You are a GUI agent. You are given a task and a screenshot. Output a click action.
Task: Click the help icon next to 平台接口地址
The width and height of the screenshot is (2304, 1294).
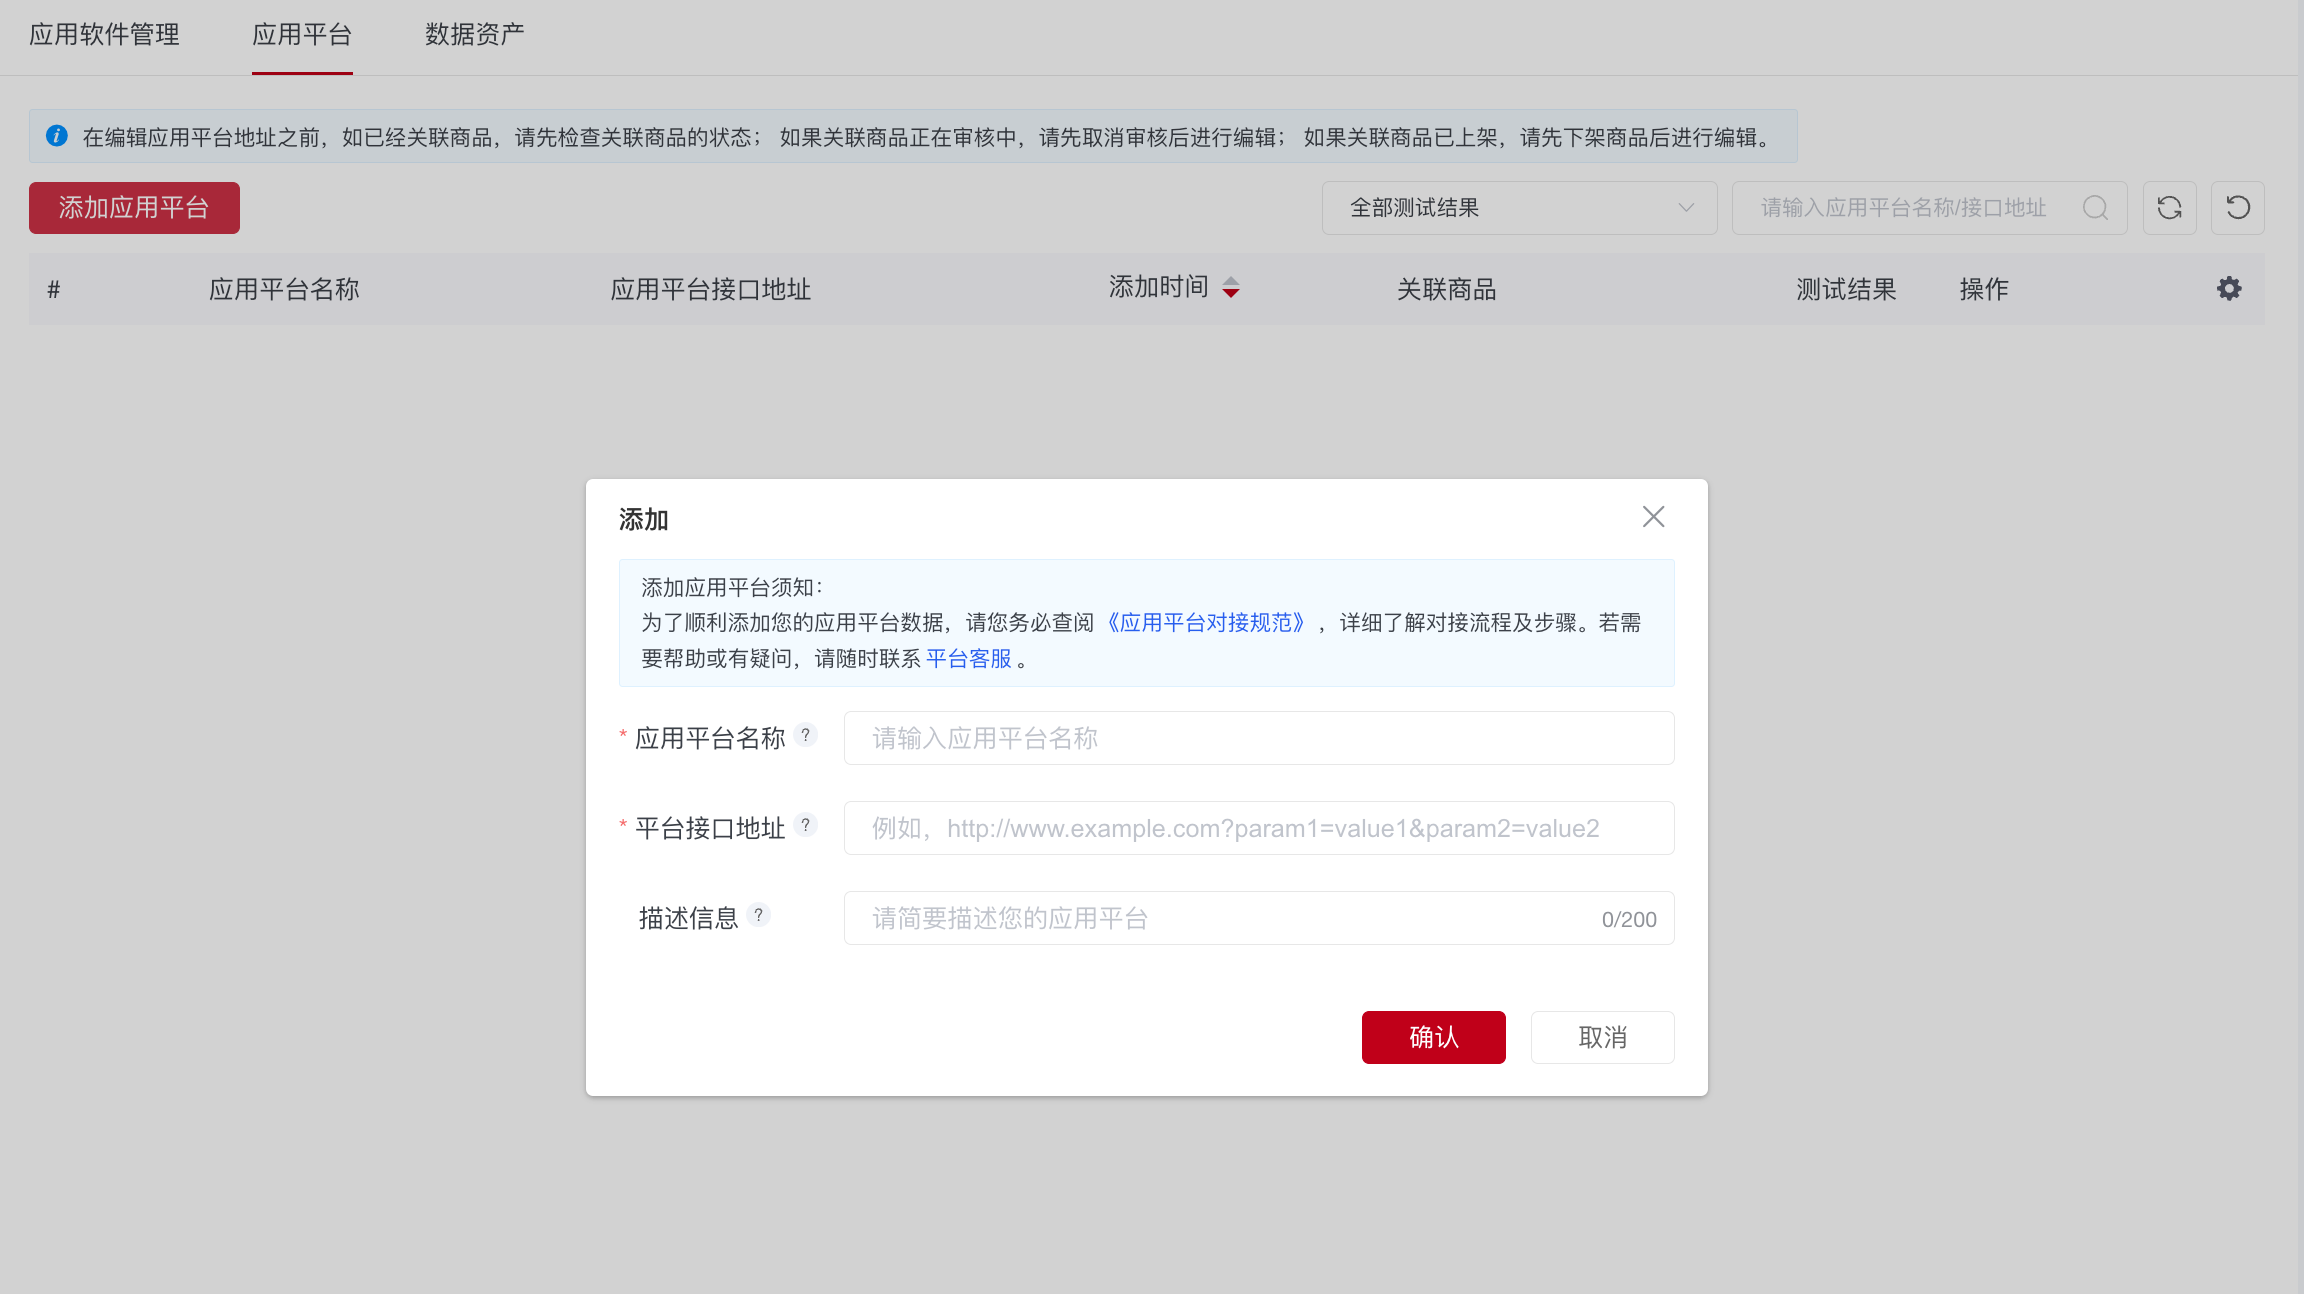806,825
